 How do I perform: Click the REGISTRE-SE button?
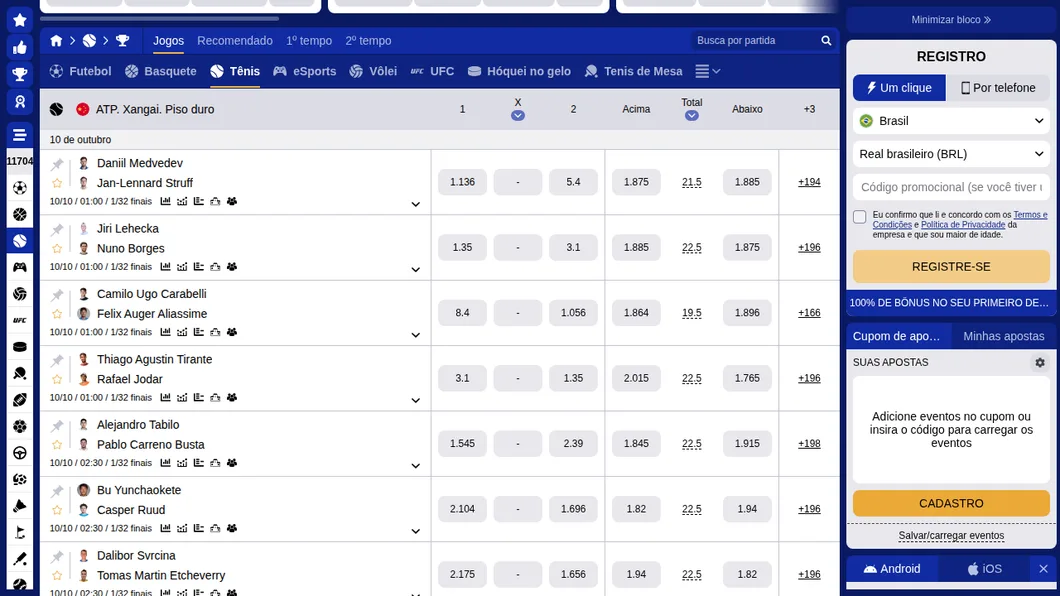point(951,267)
